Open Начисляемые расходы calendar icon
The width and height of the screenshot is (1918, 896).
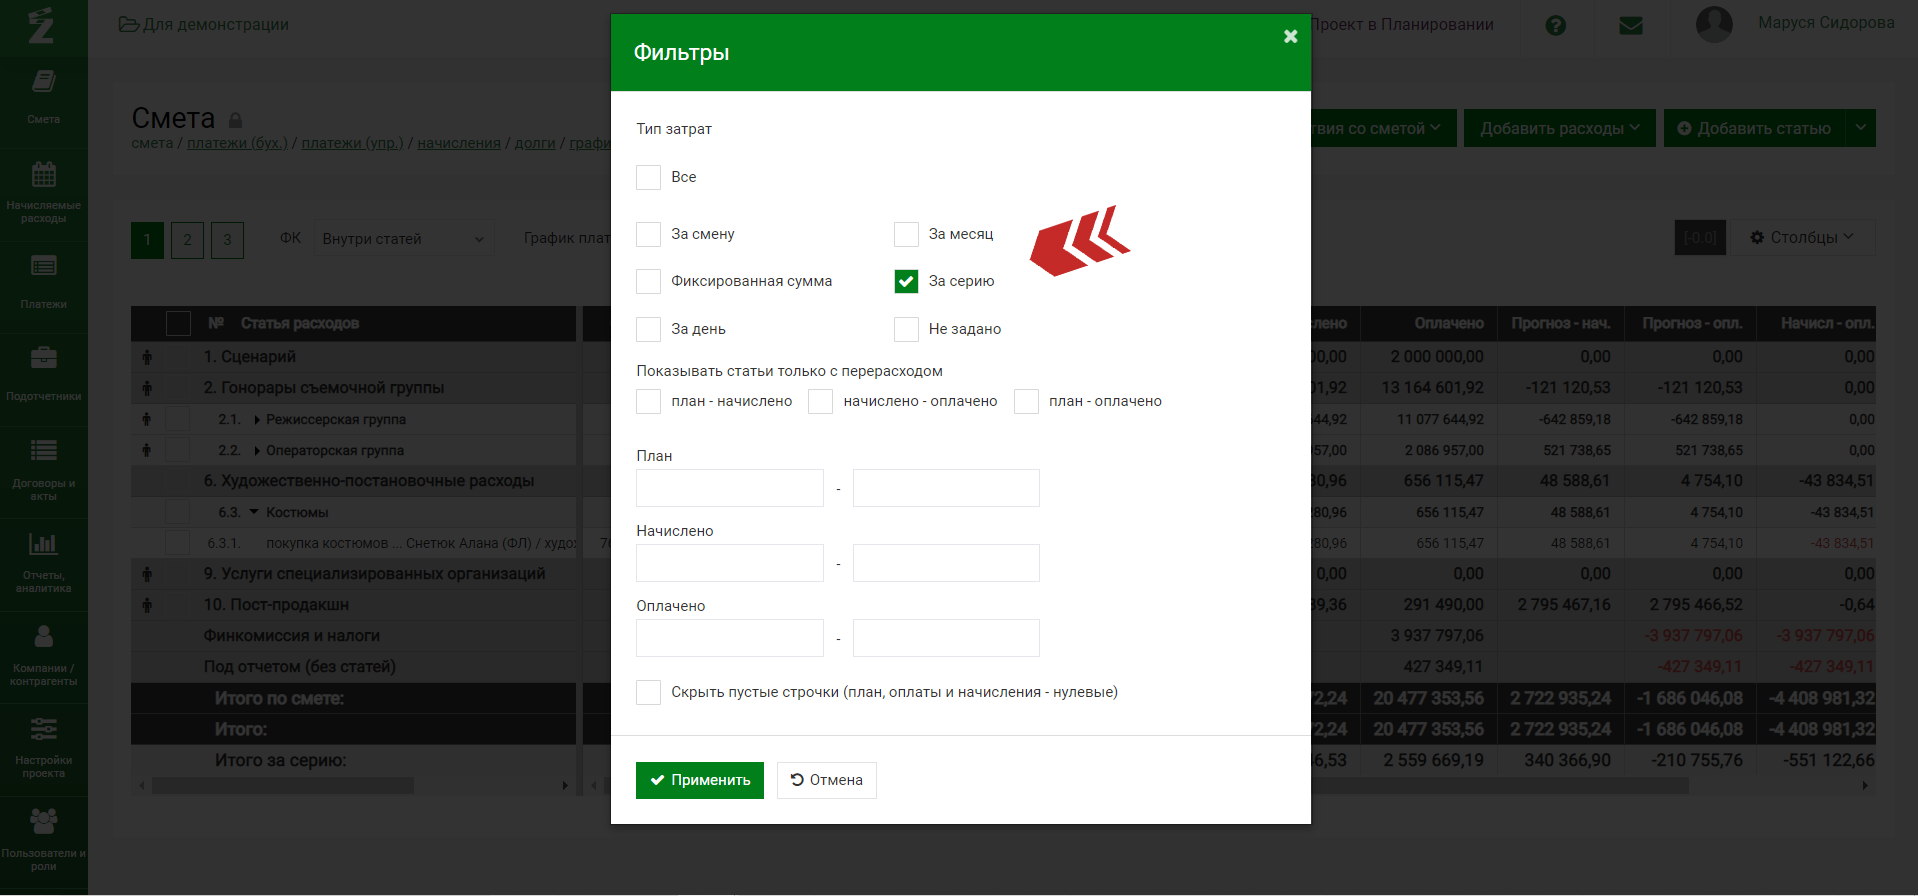pos(43,175)
